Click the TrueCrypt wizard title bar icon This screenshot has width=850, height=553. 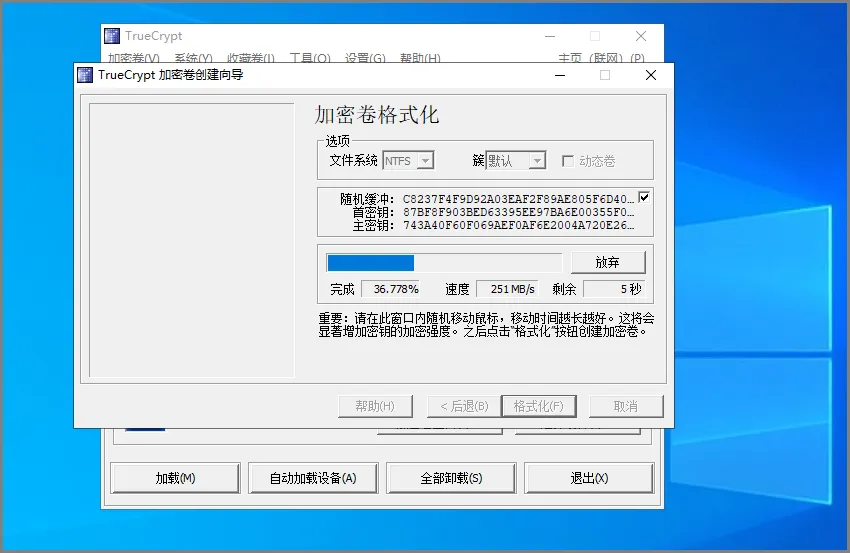(x=85, y=75)
